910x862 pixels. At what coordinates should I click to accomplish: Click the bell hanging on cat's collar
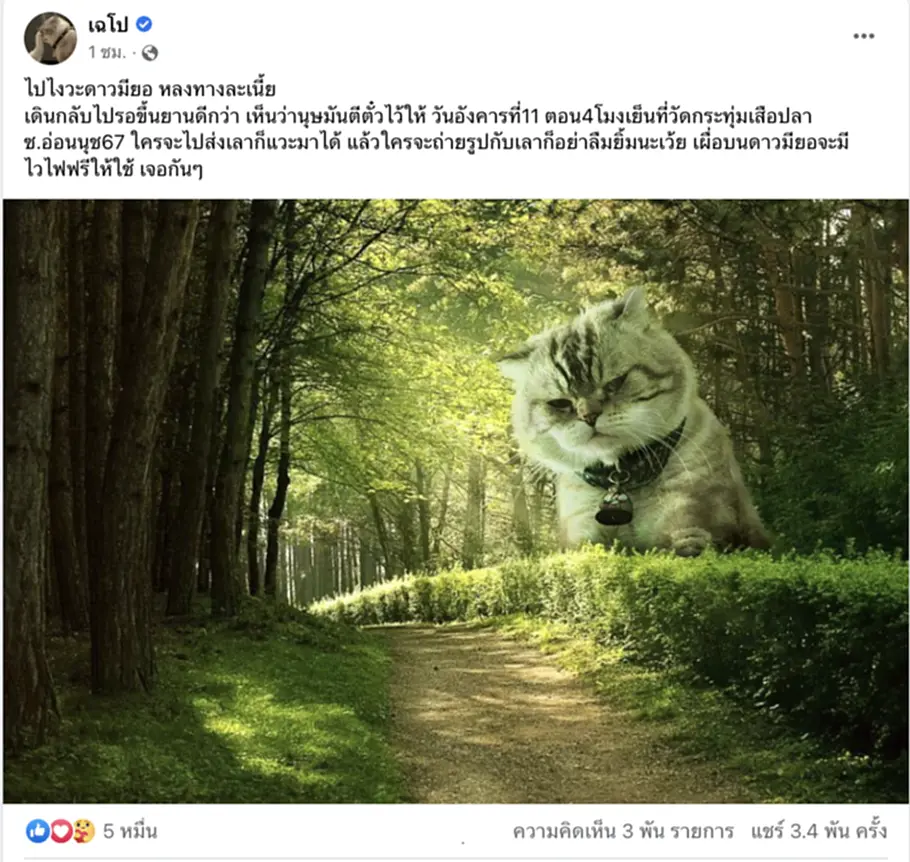click(613, 507)
